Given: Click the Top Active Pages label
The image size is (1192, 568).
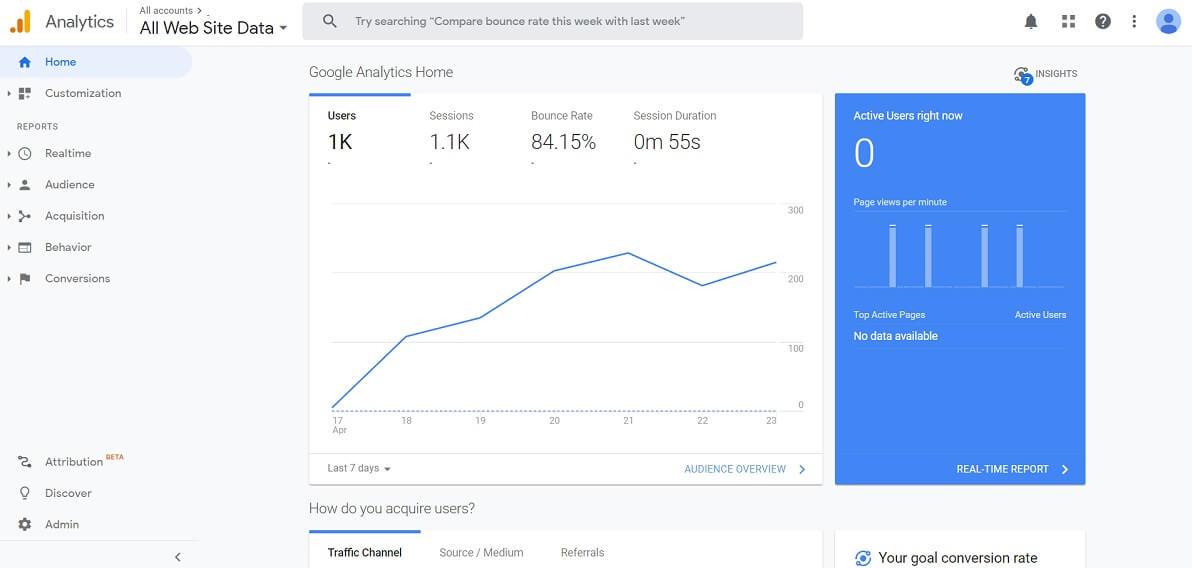Looking at the screenshot, I should 889,315.
